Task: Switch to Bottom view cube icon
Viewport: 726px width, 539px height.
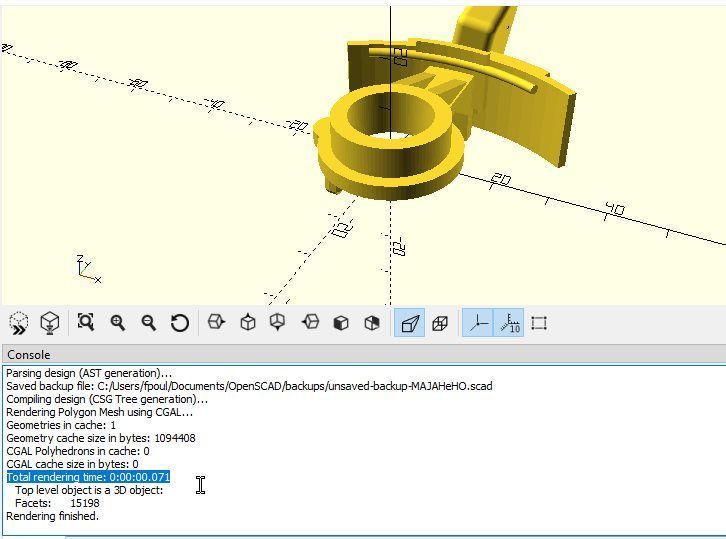Action: (278, 322)
